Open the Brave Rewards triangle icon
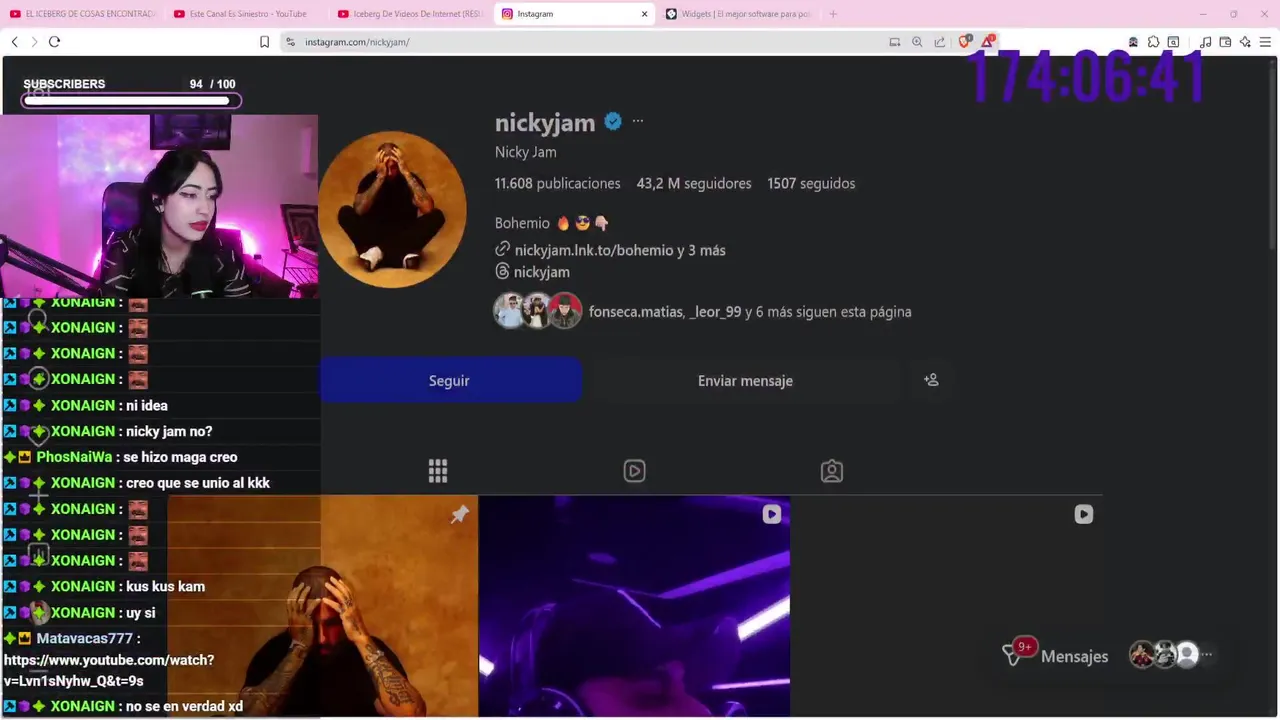This screenshot has width=1280, height=720. 988,42
